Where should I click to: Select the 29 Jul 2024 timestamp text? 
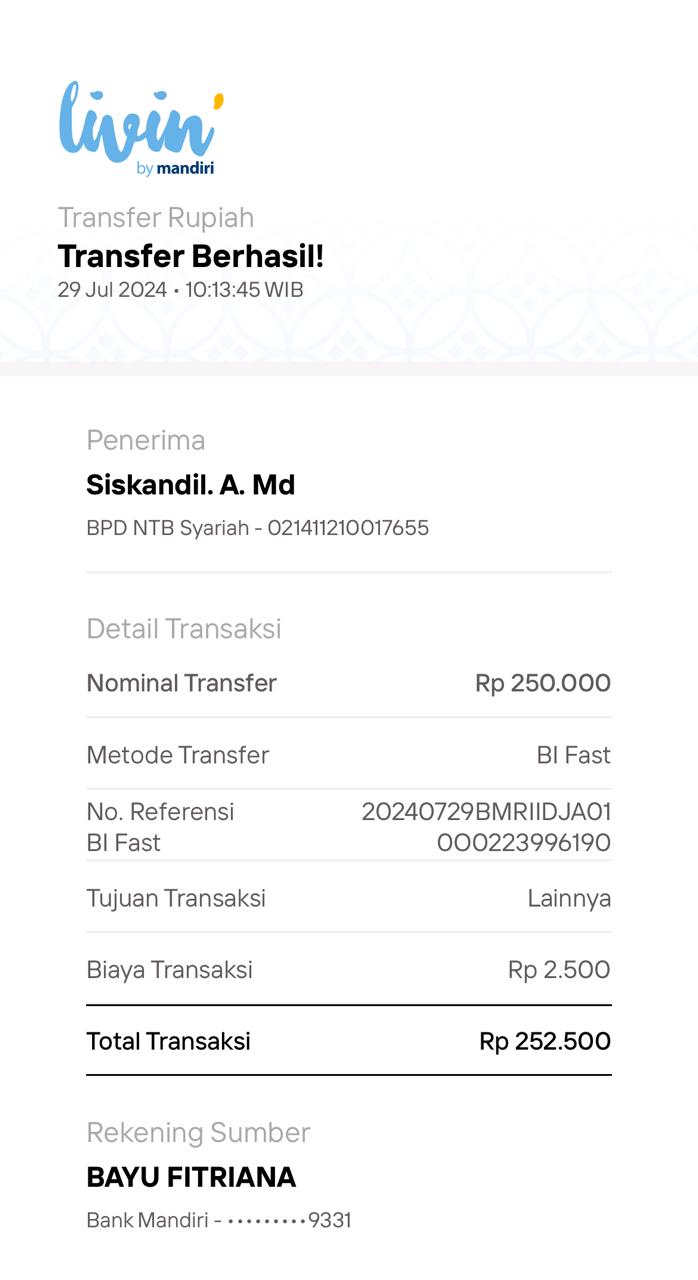pyautogui.click(x=180, y=290)
